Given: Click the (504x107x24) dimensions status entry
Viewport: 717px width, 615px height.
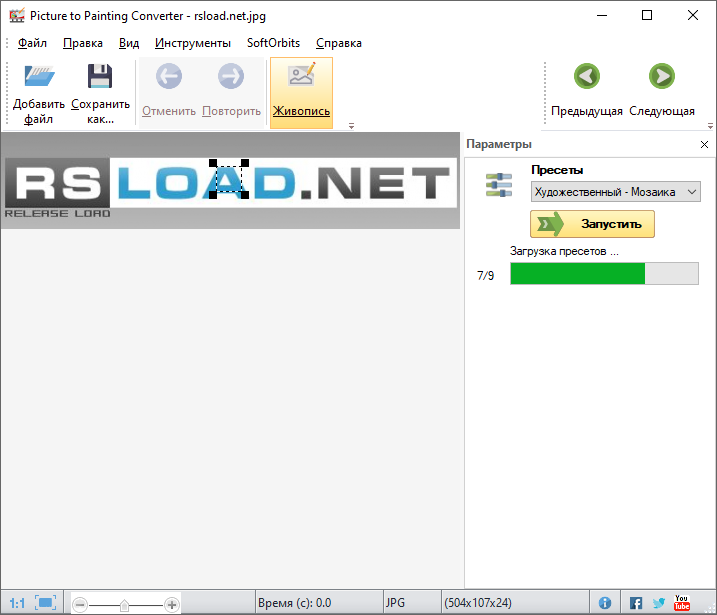Looking at the screenshot, I should tap(478, 603).
